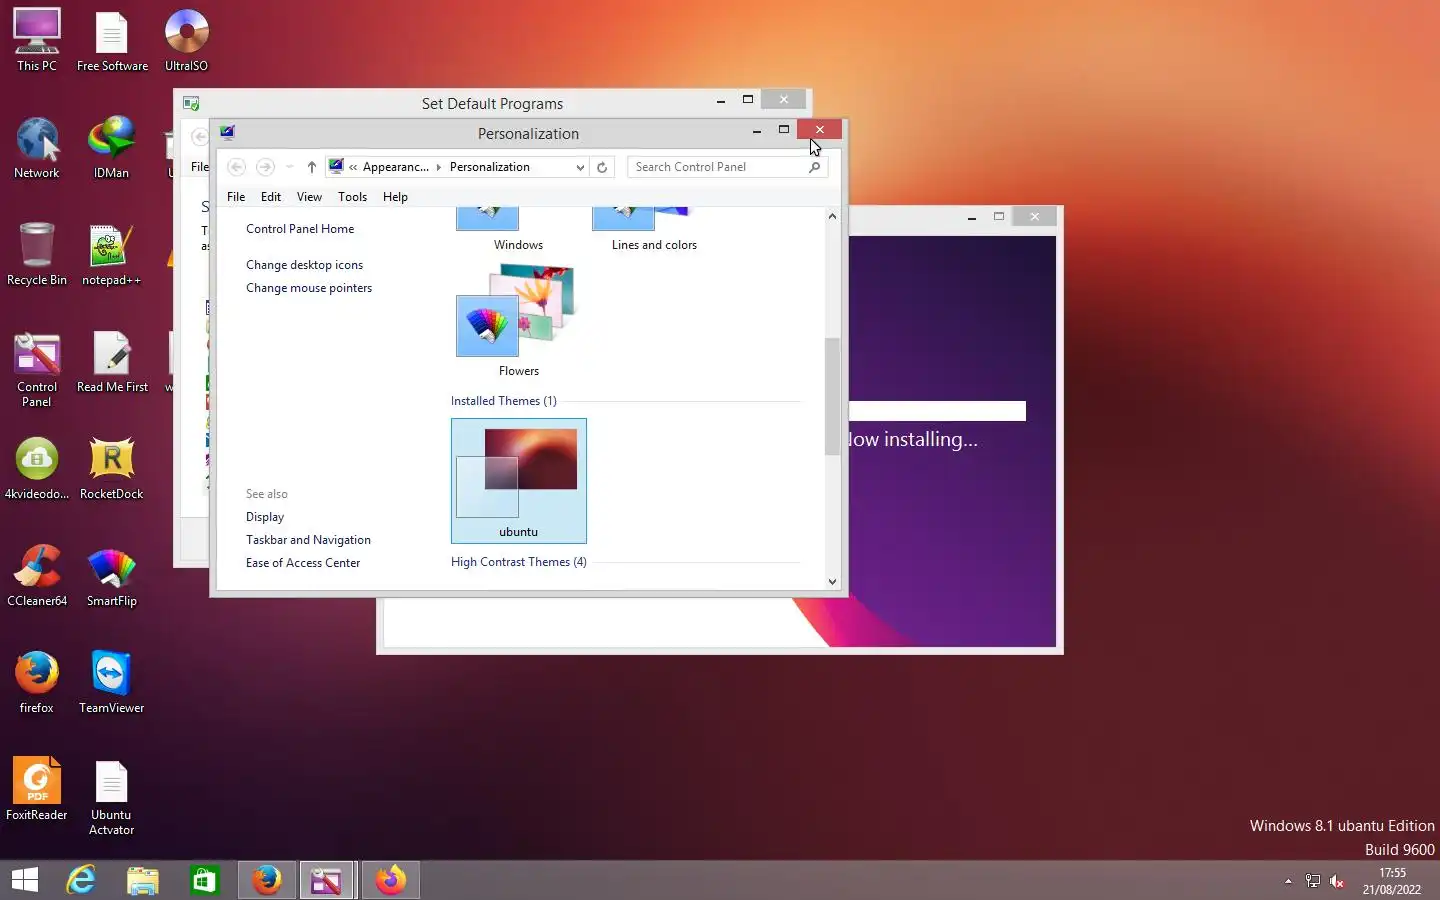Launch TeamViewer desktop shortcut

point(111,682)
